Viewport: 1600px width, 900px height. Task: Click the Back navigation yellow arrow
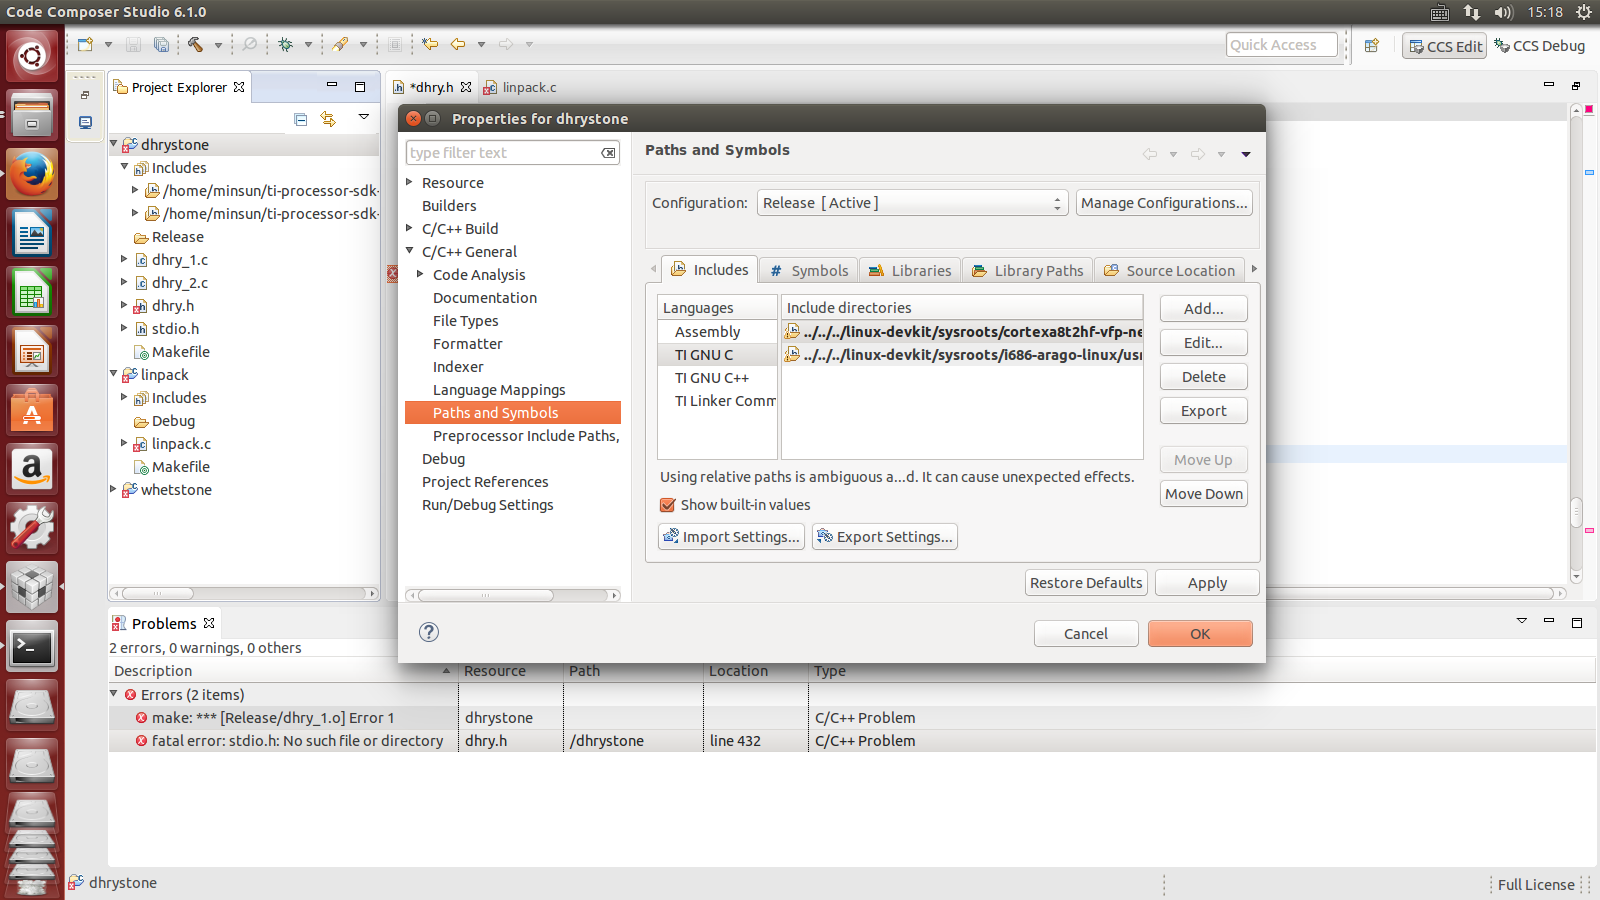point(458,44)
